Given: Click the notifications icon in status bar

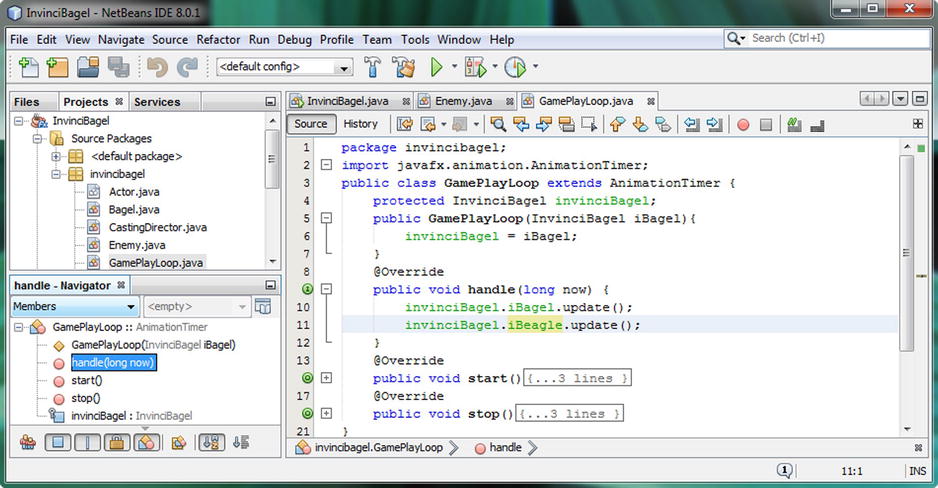Looking at the screenshot, I should [x=785, y=471].
